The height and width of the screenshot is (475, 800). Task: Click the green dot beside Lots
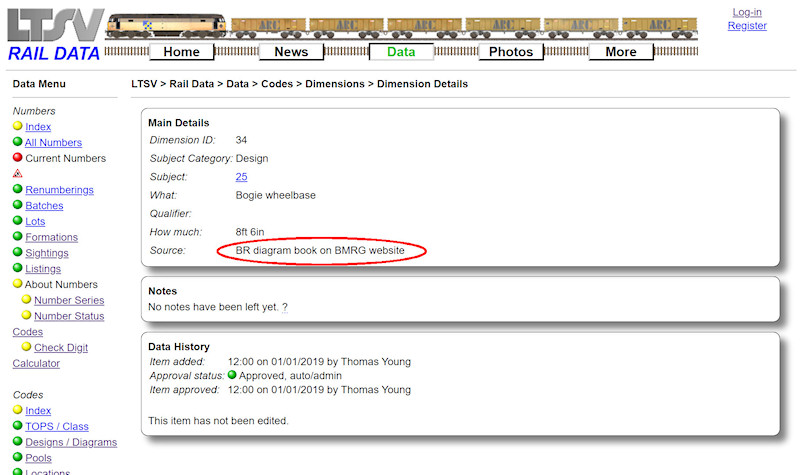point(18,220)
